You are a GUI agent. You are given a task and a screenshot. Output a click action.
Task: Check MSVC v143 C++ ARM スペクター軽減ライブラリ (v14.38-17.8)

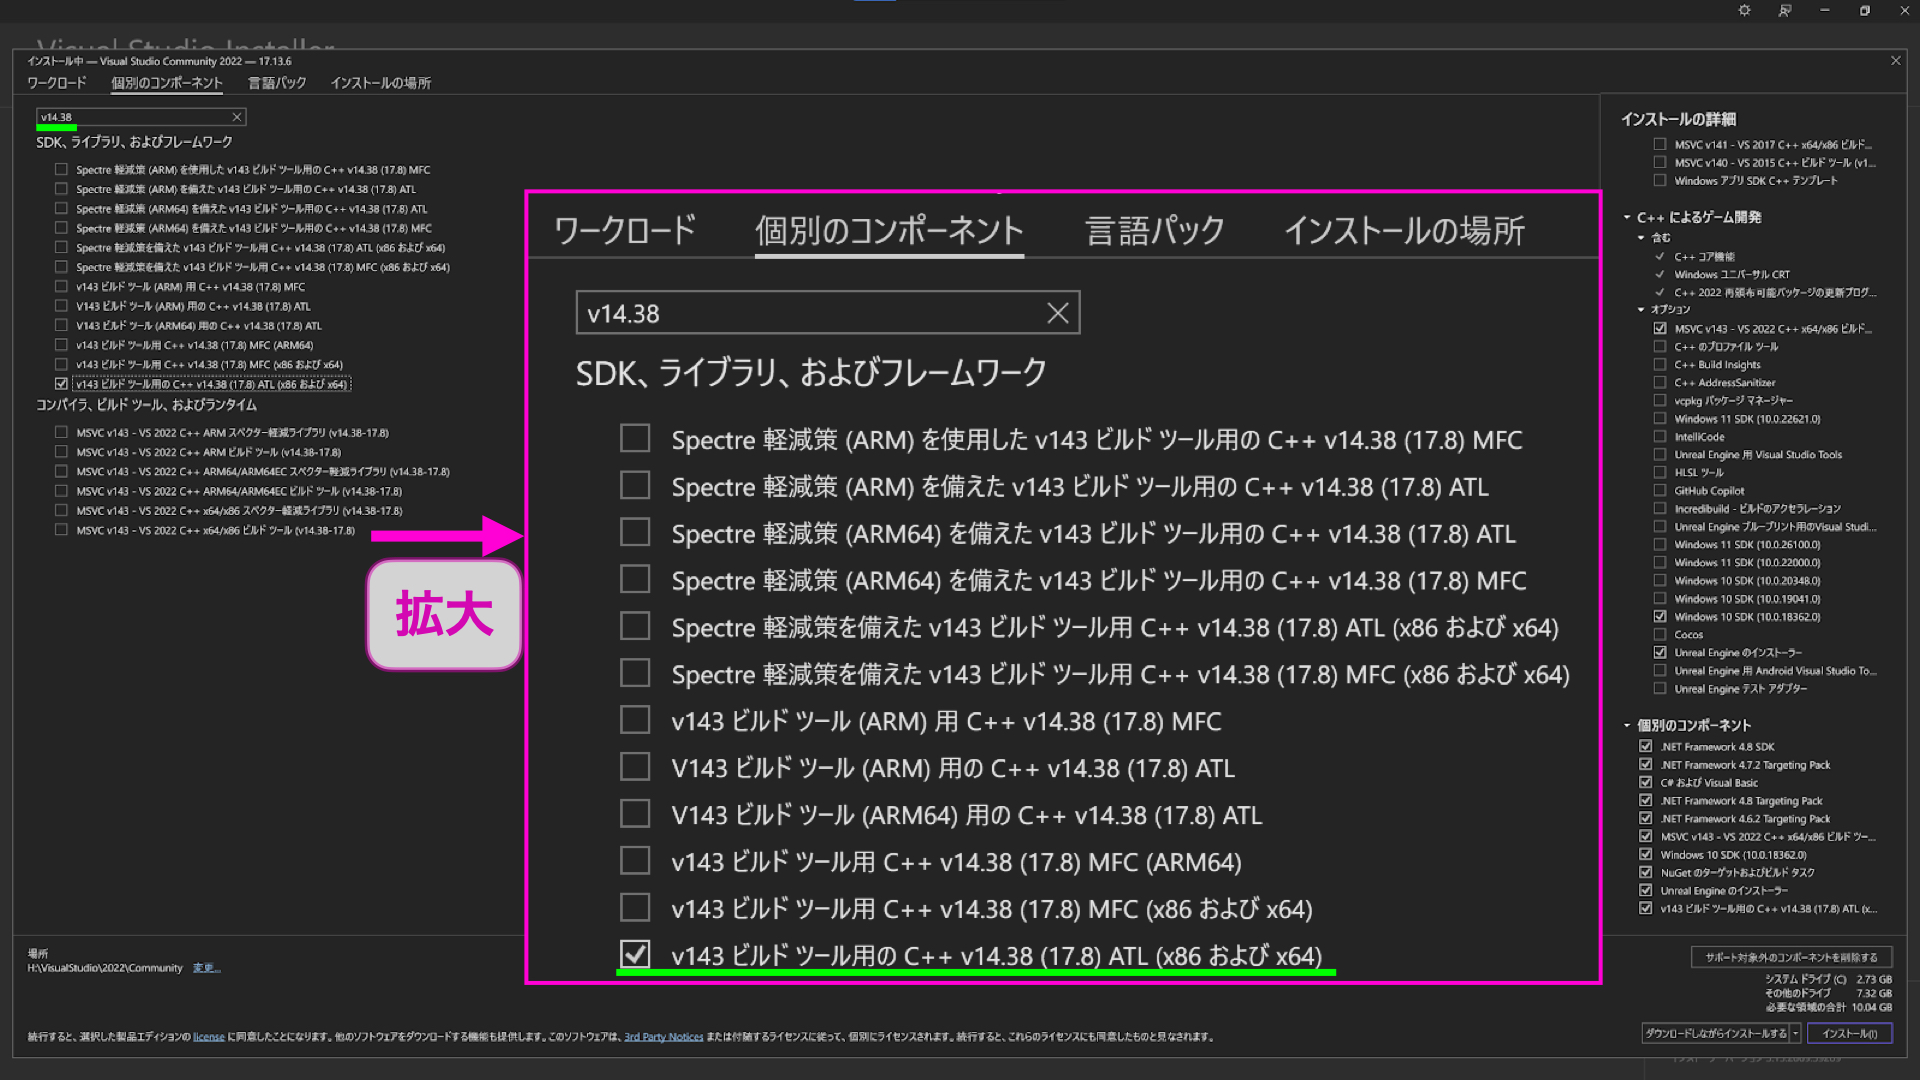(x=61, y=432)
